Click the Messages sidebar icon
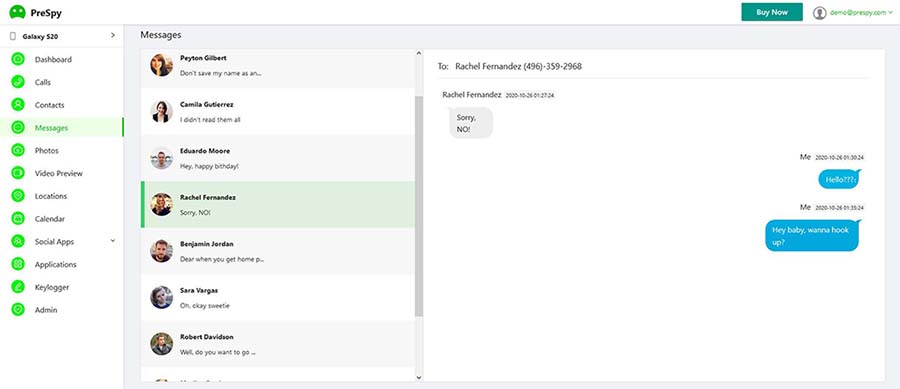This screenshot has height=389, width=900. pyautogui.click(x=18, y=128)
